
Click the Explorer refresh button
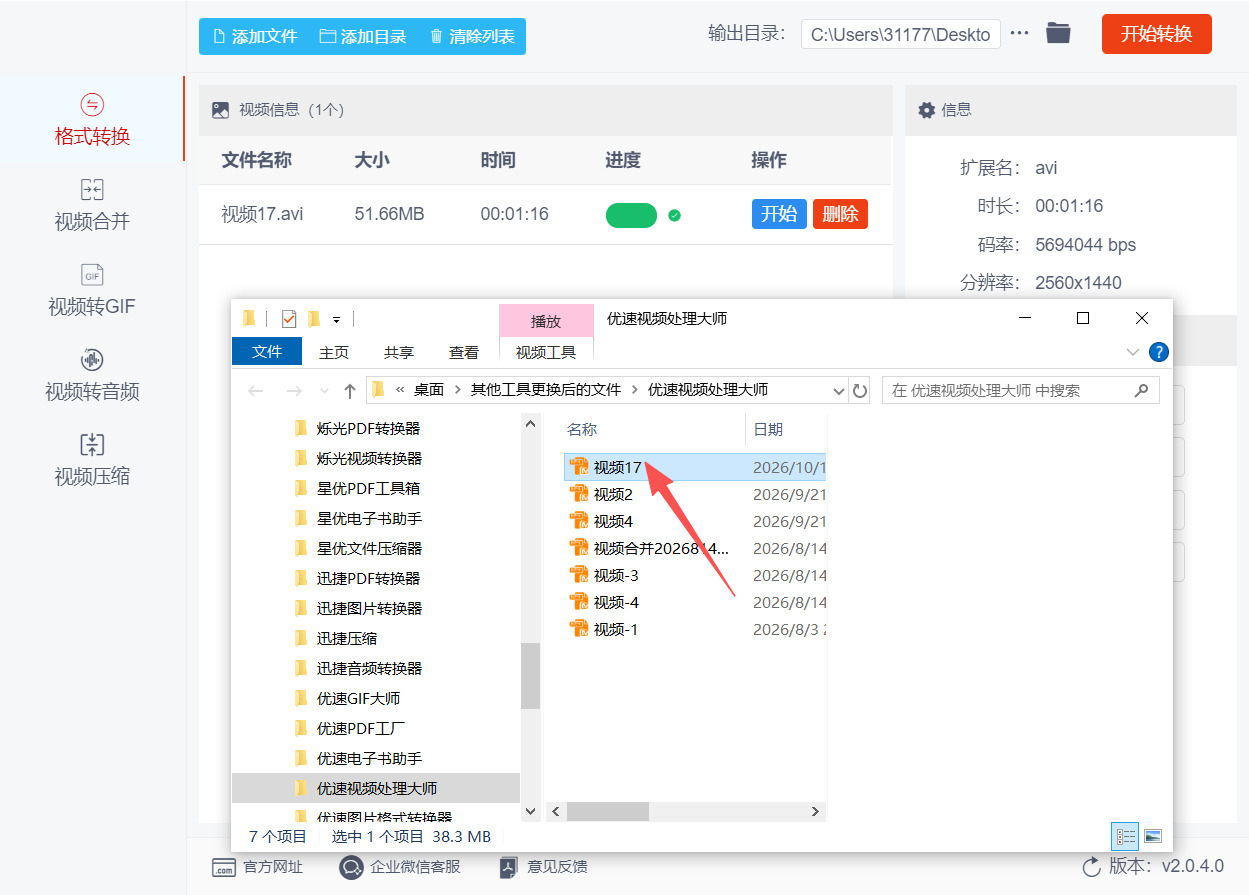pyautogui.click(x=859, y=391)
